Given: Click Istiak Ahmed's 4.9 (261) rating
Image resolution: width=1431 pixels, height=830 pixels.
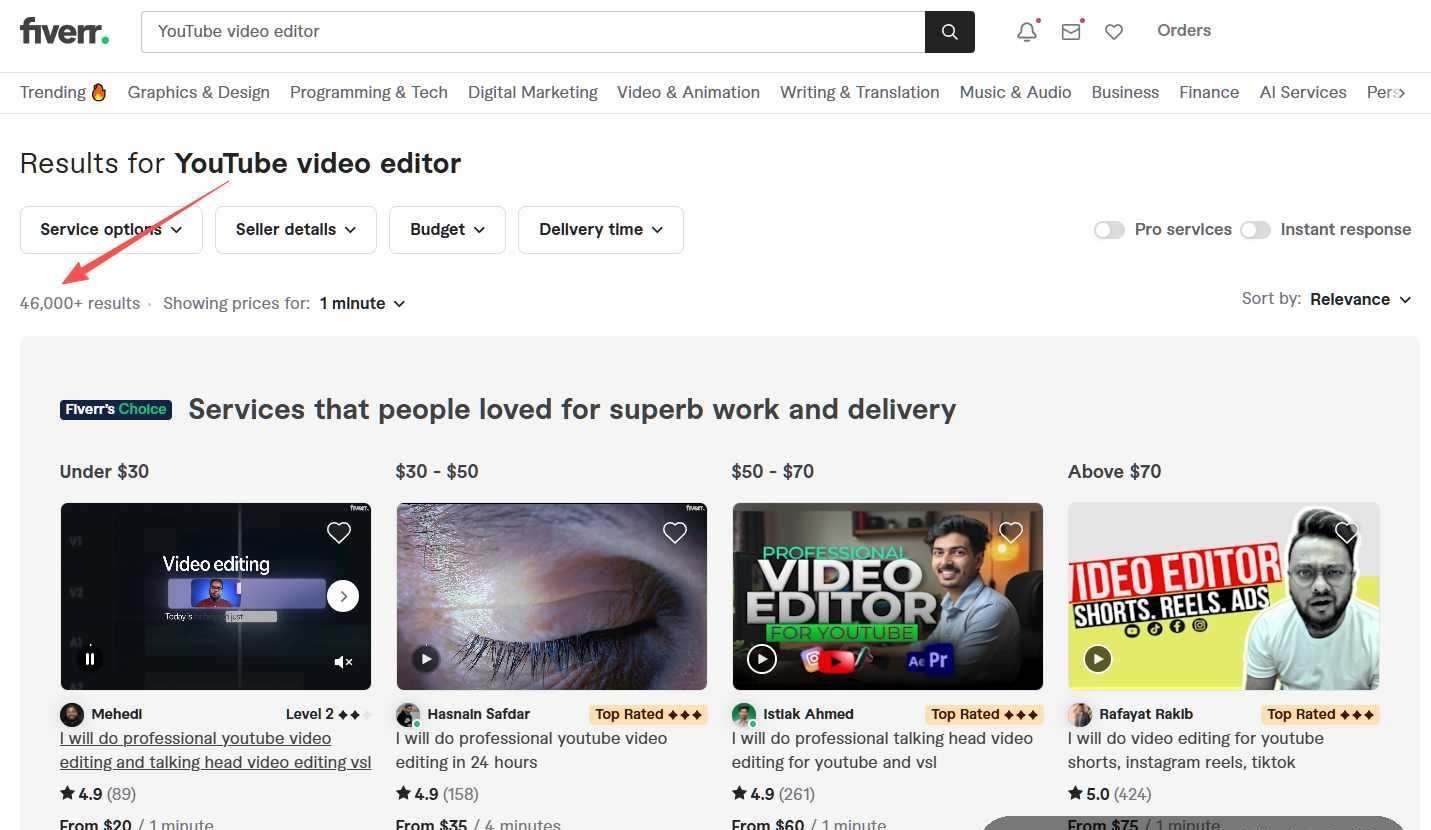Looking at the screenshot, I should click(773, 794).
